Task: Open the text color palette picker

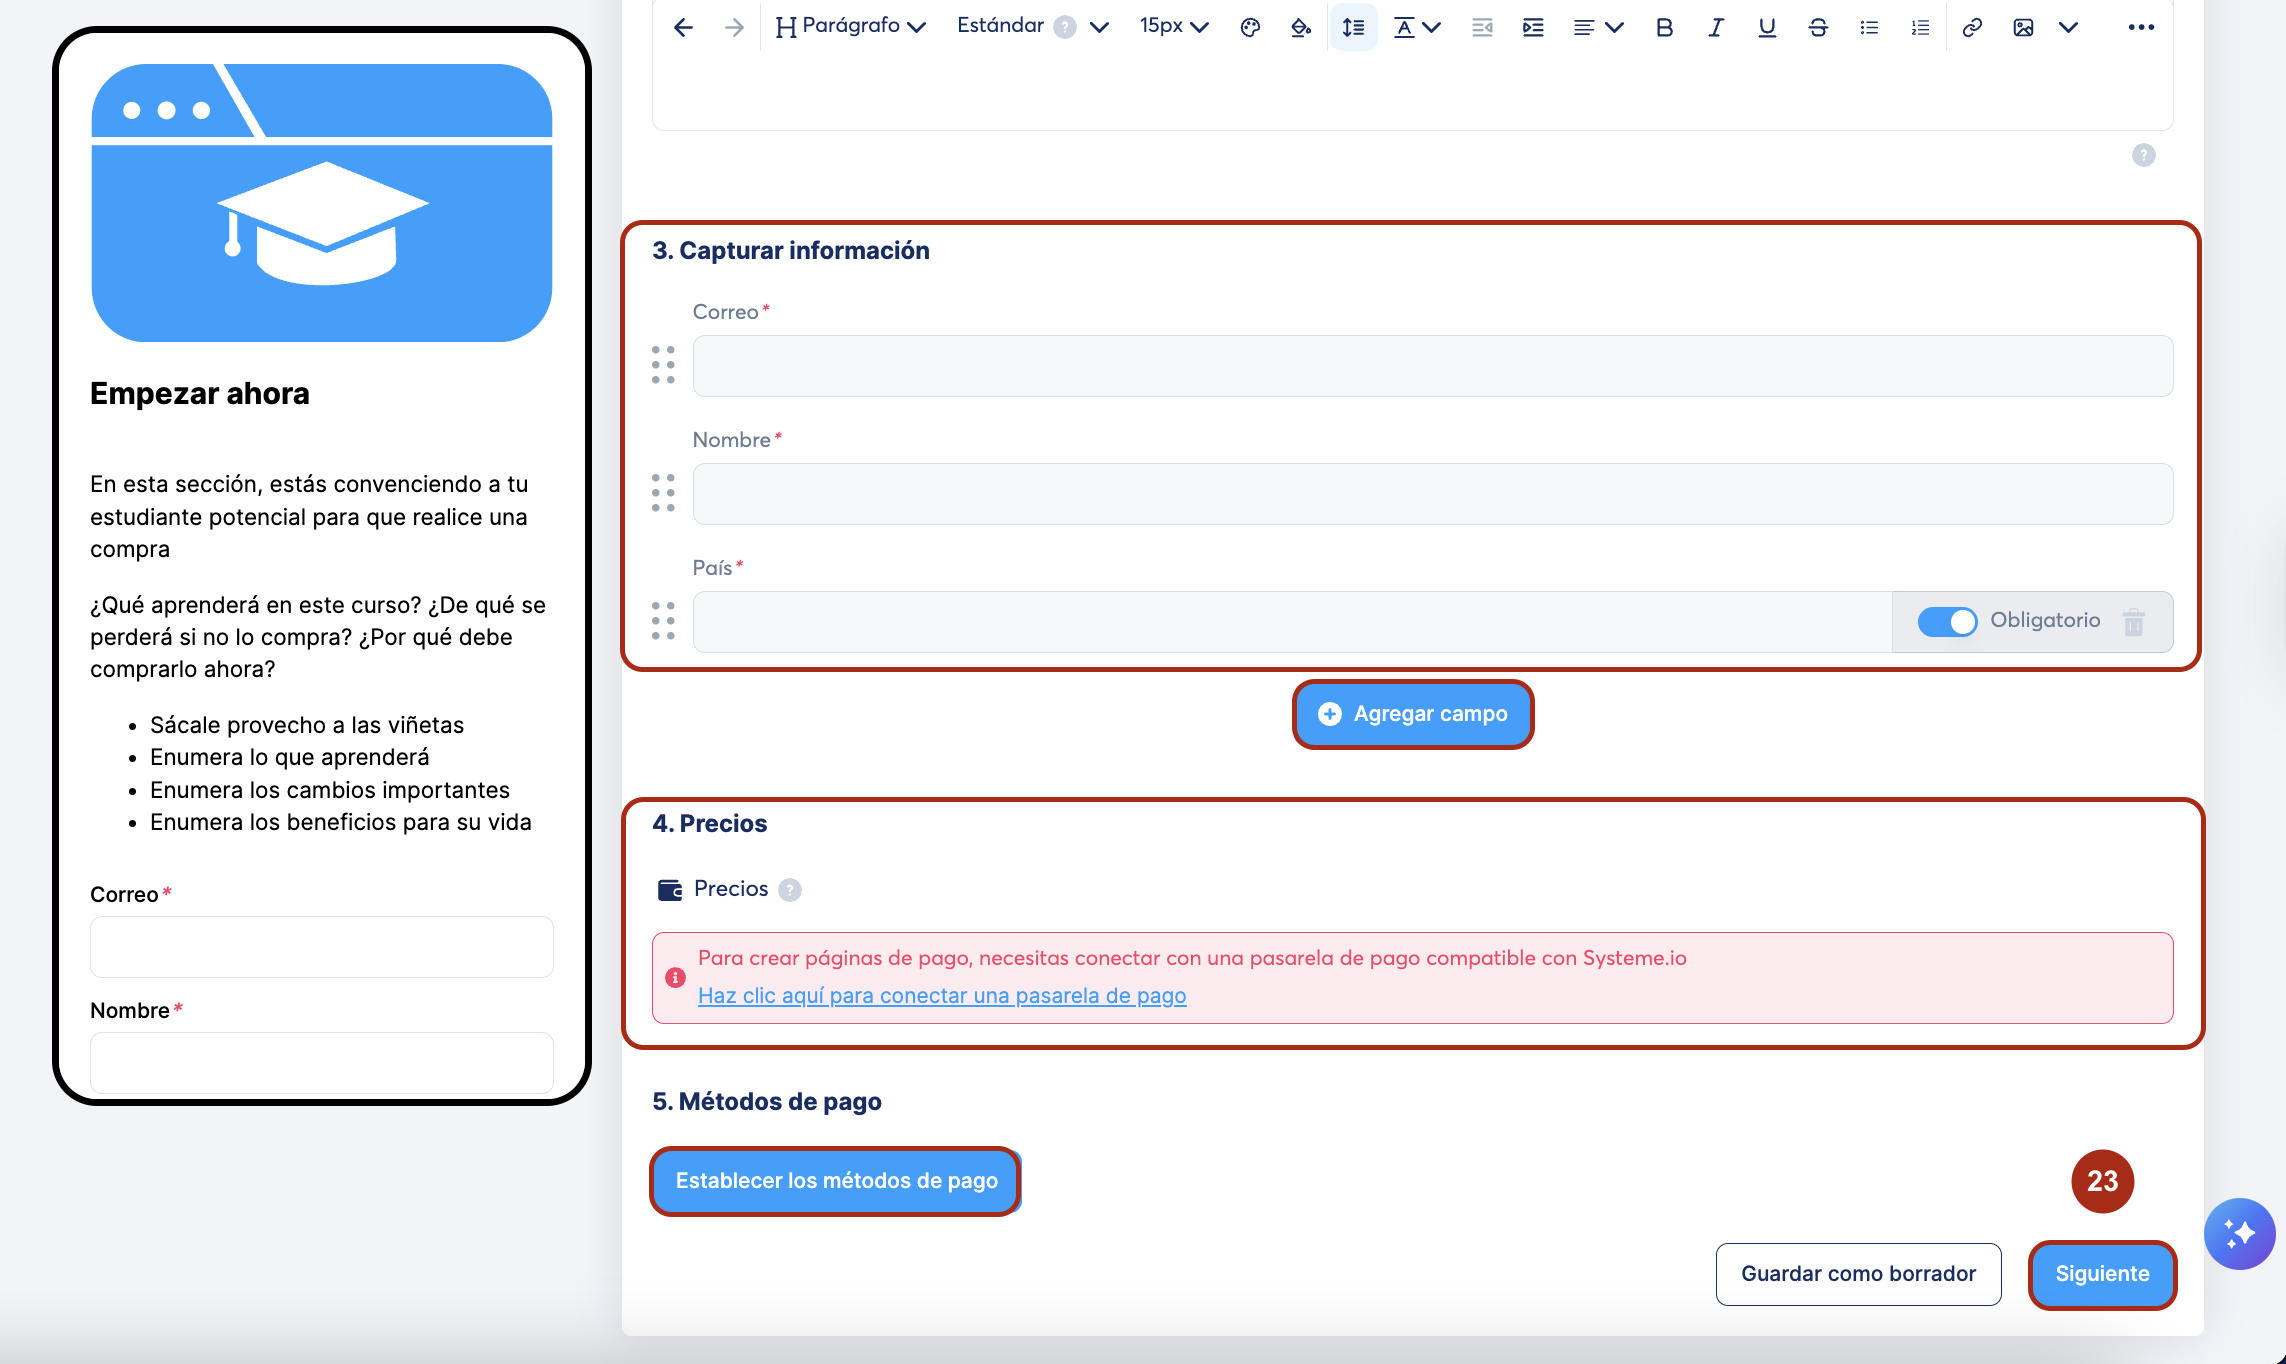Action: point(1249,27)
